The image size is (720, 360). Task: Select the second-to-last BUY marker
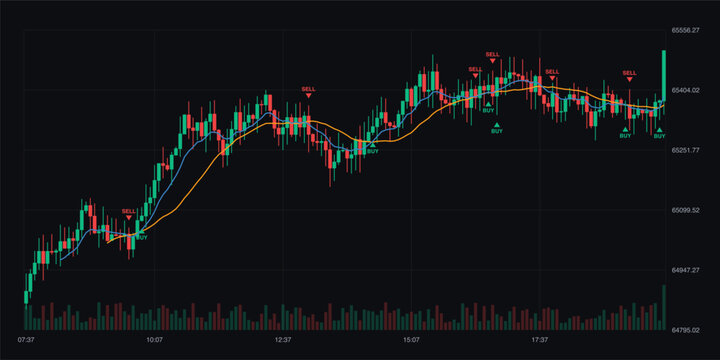pyautogui.click(x=625, y=133)
